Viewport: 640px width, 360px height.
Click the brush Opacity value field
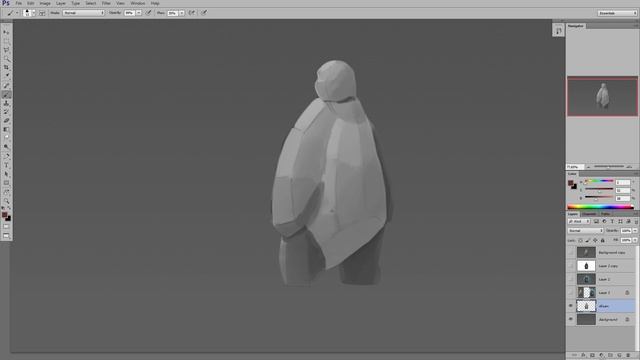129,13
